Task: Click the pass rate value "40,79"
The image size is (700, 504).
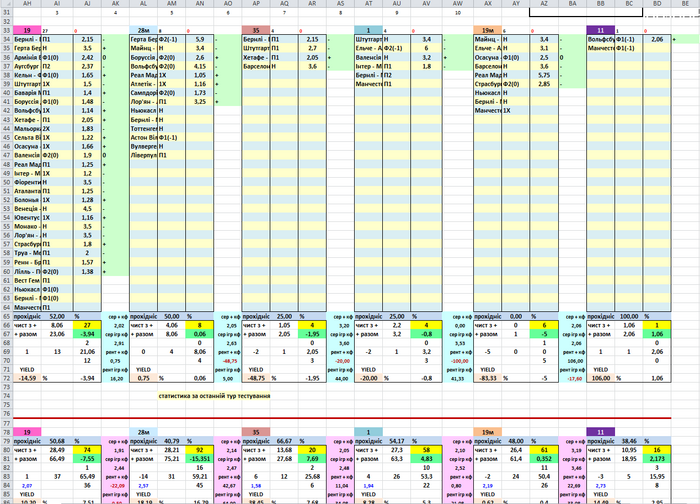Action: [x=171, y=441]
